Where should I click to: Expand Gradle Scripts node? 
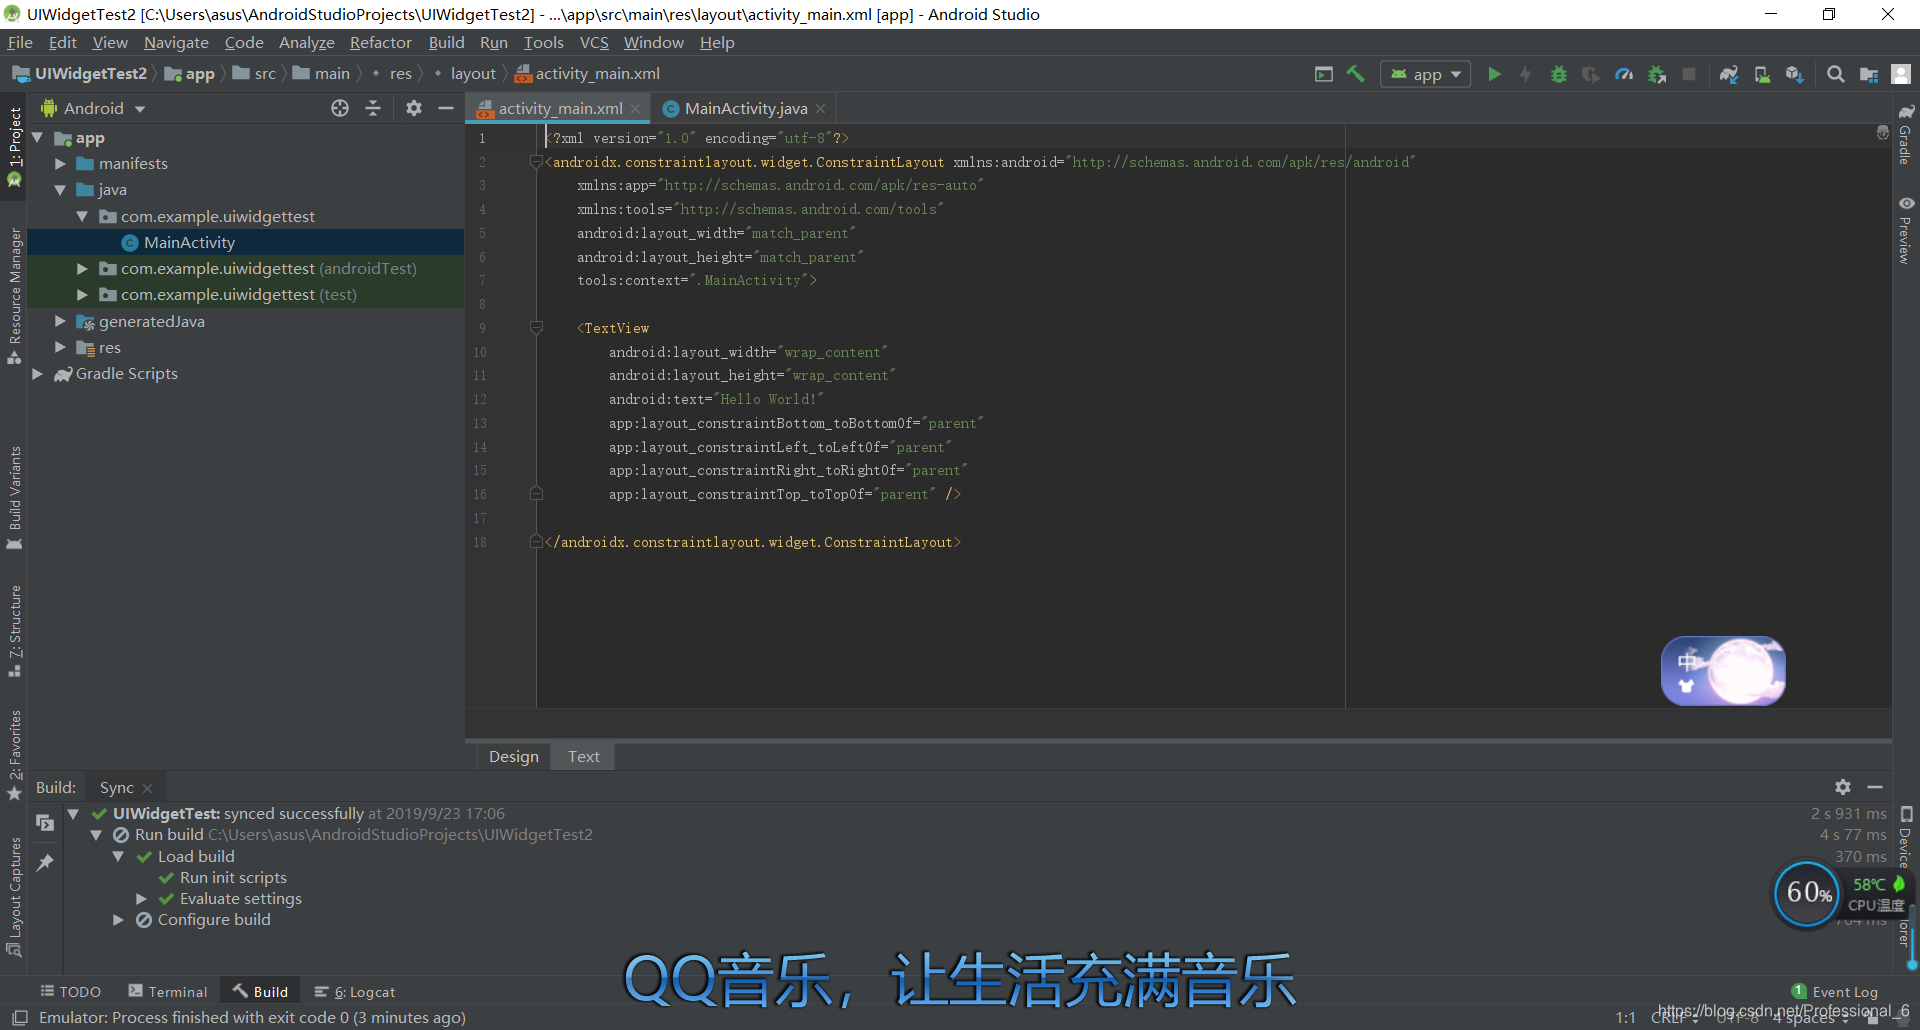(x=37, y=374)
